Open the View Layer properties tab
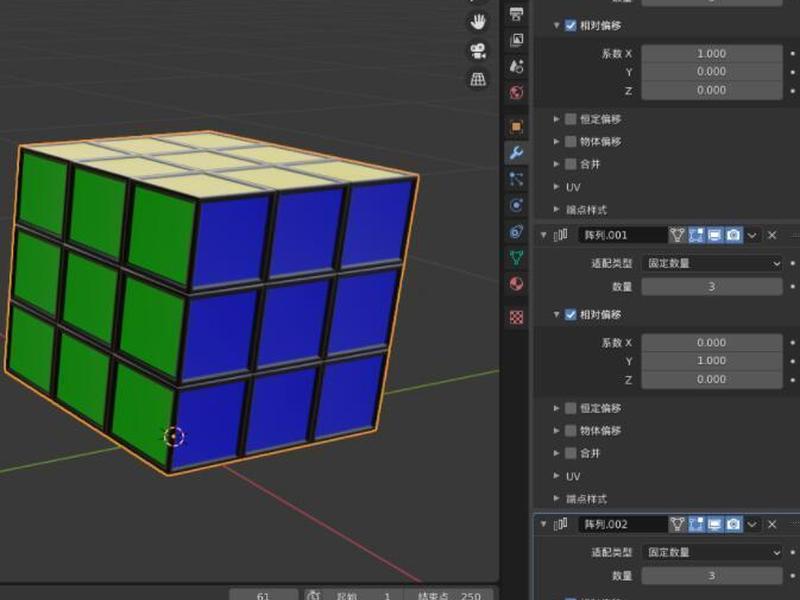Screen dimensions: 800x600 tap(516, 40)
